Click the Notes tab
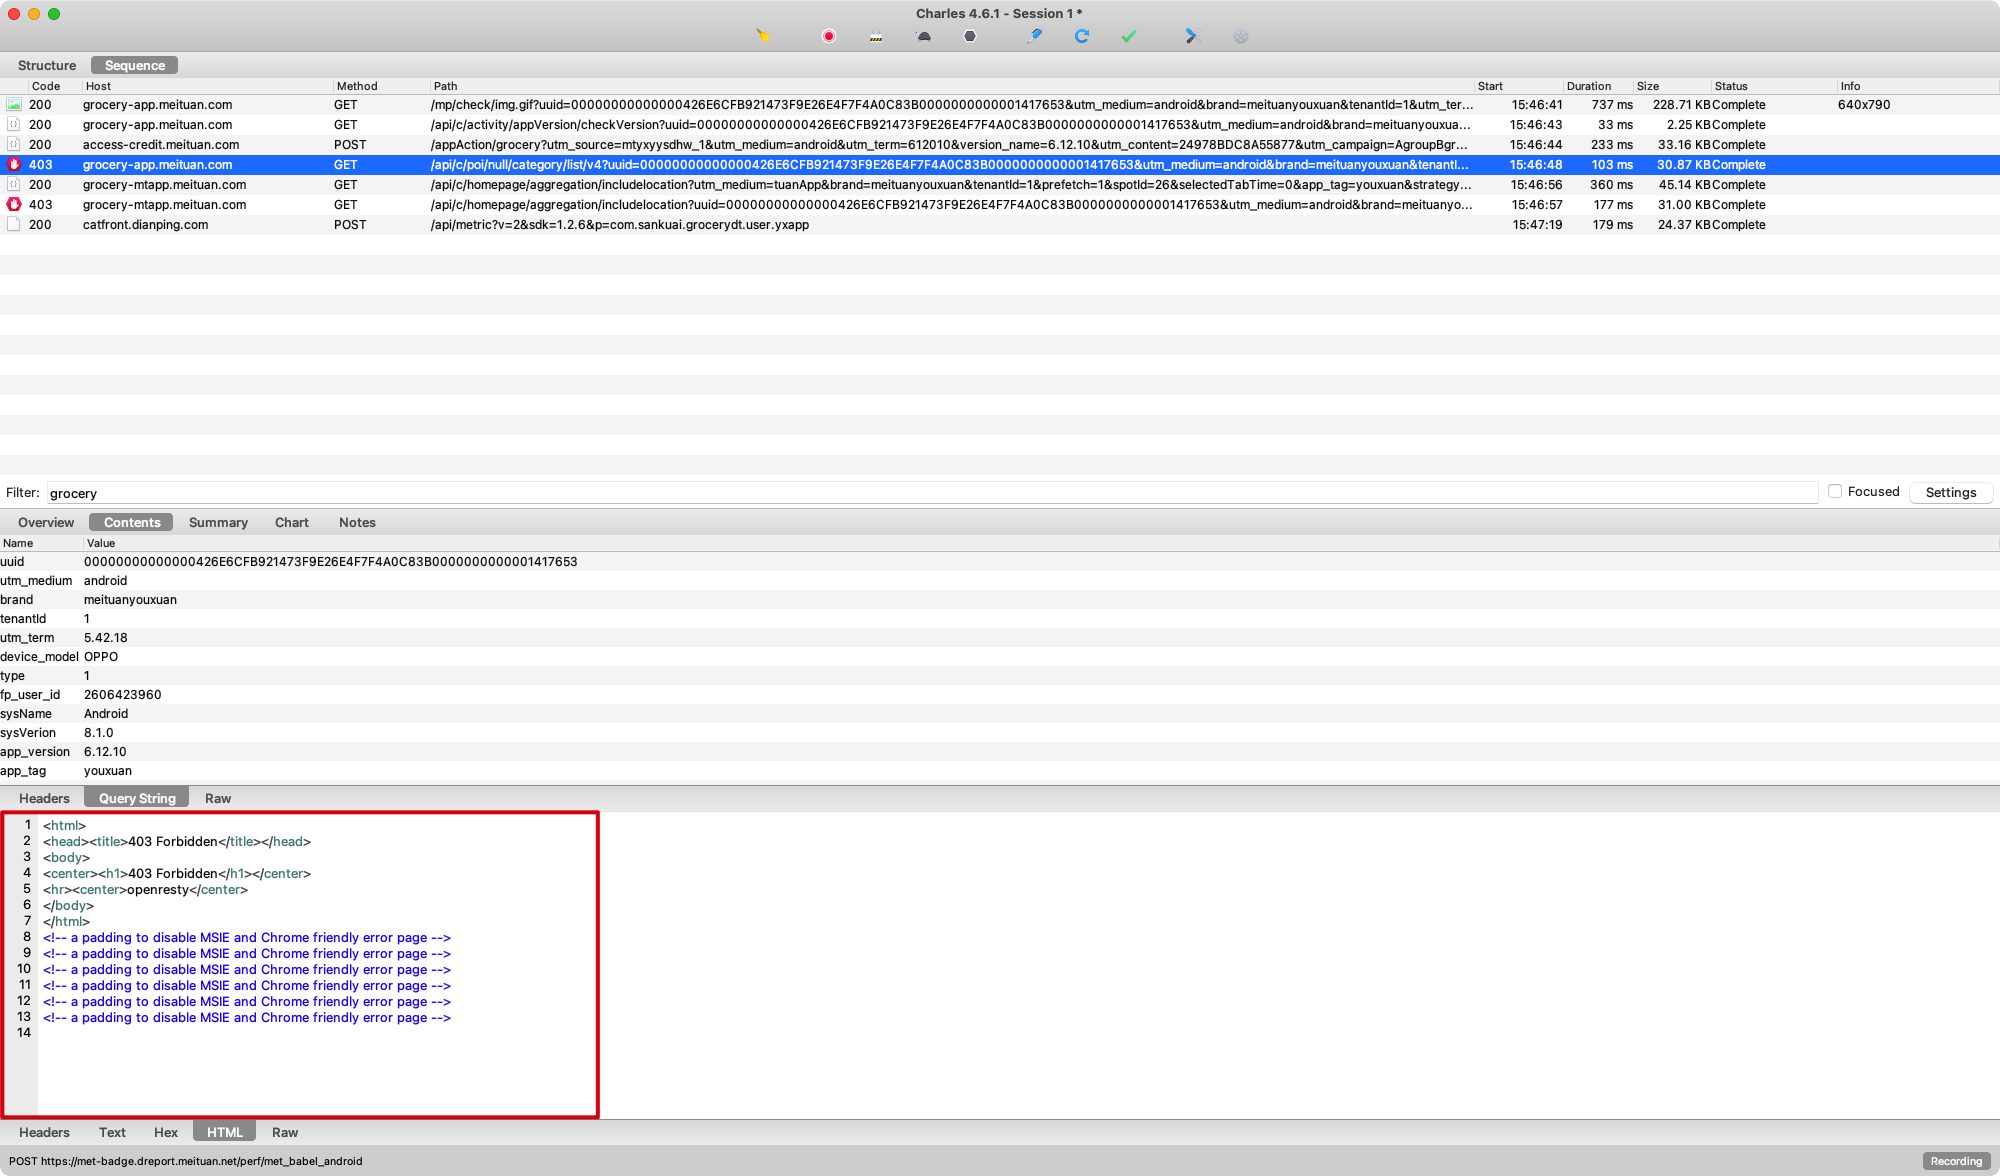The width and height of the screenshot is (2000, 1176). [x=355, y=522]
